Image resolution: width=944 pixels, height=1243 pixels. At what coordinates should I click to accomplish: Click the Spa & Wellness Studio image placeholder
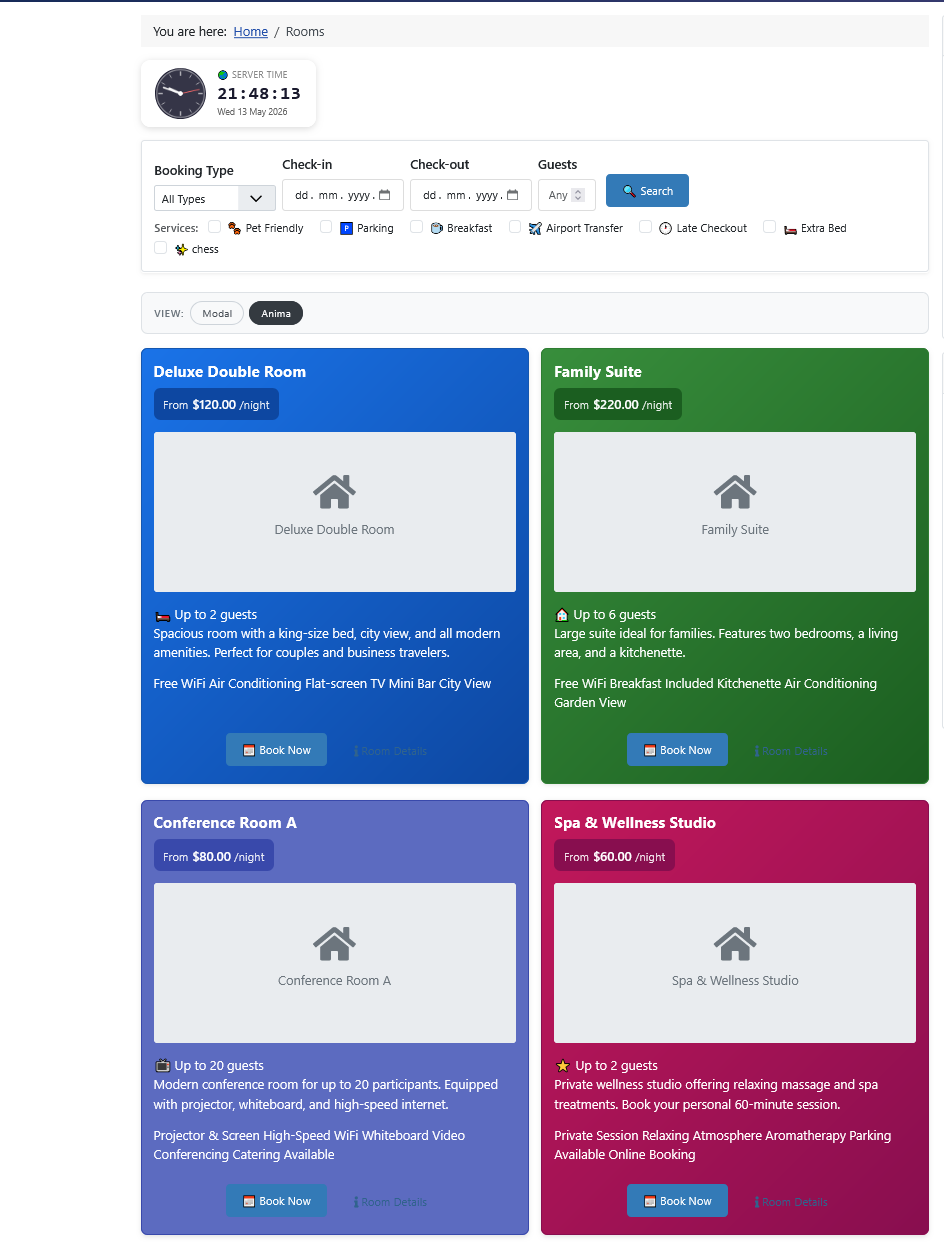click(735, 963)
